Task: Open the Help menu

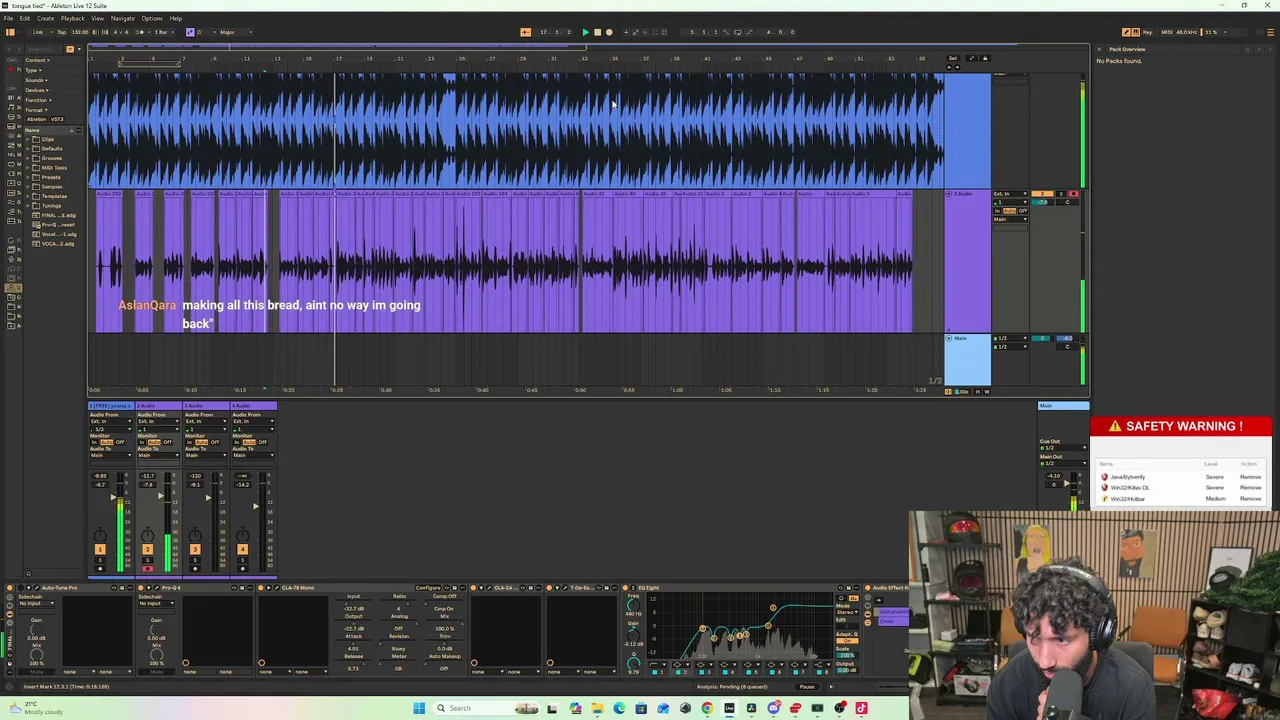Action: pos(176,18)
